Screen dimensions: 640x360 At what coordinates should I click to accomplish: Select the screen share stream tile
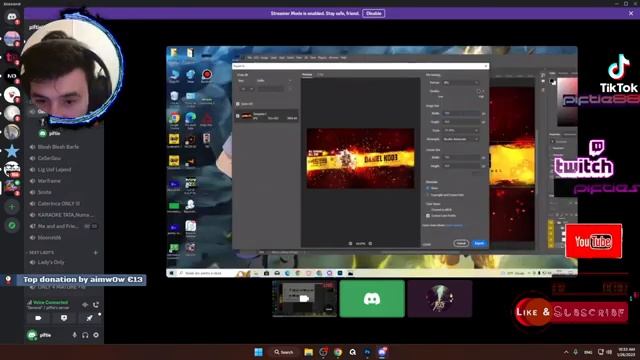304,299
